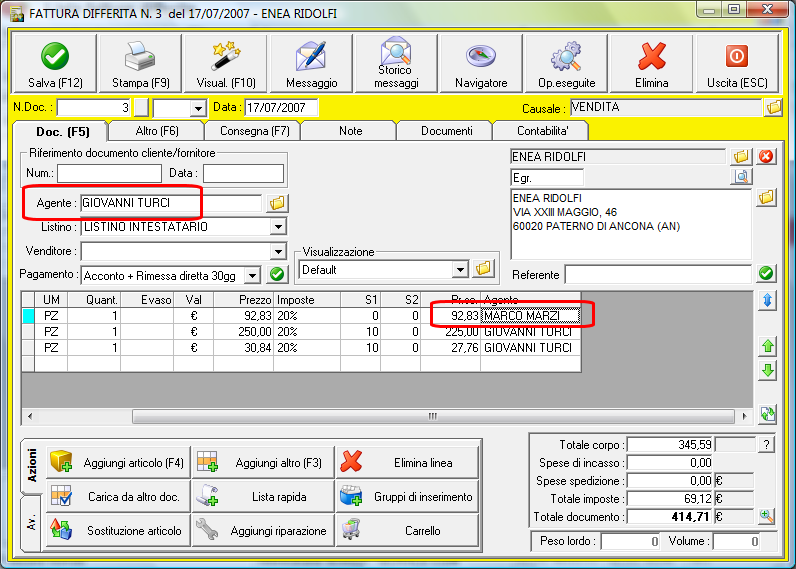The height and width of the screenshot is (569, 796).
Task: Open customer ENEA RIDOLFI folder icon
Action: (x=741, y=156)
